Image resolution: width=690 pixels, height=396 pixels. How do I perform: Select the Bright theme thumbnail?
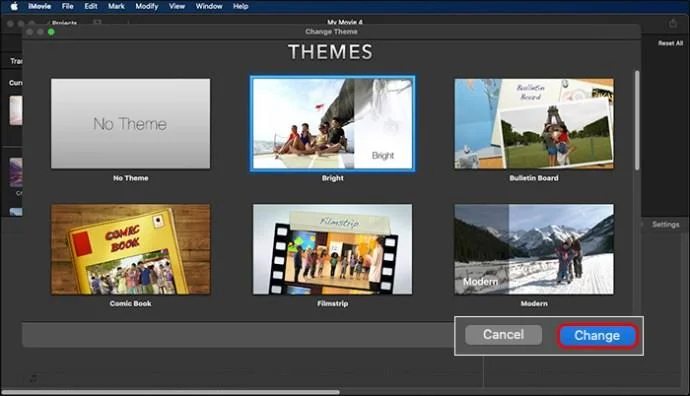point(332,124)
